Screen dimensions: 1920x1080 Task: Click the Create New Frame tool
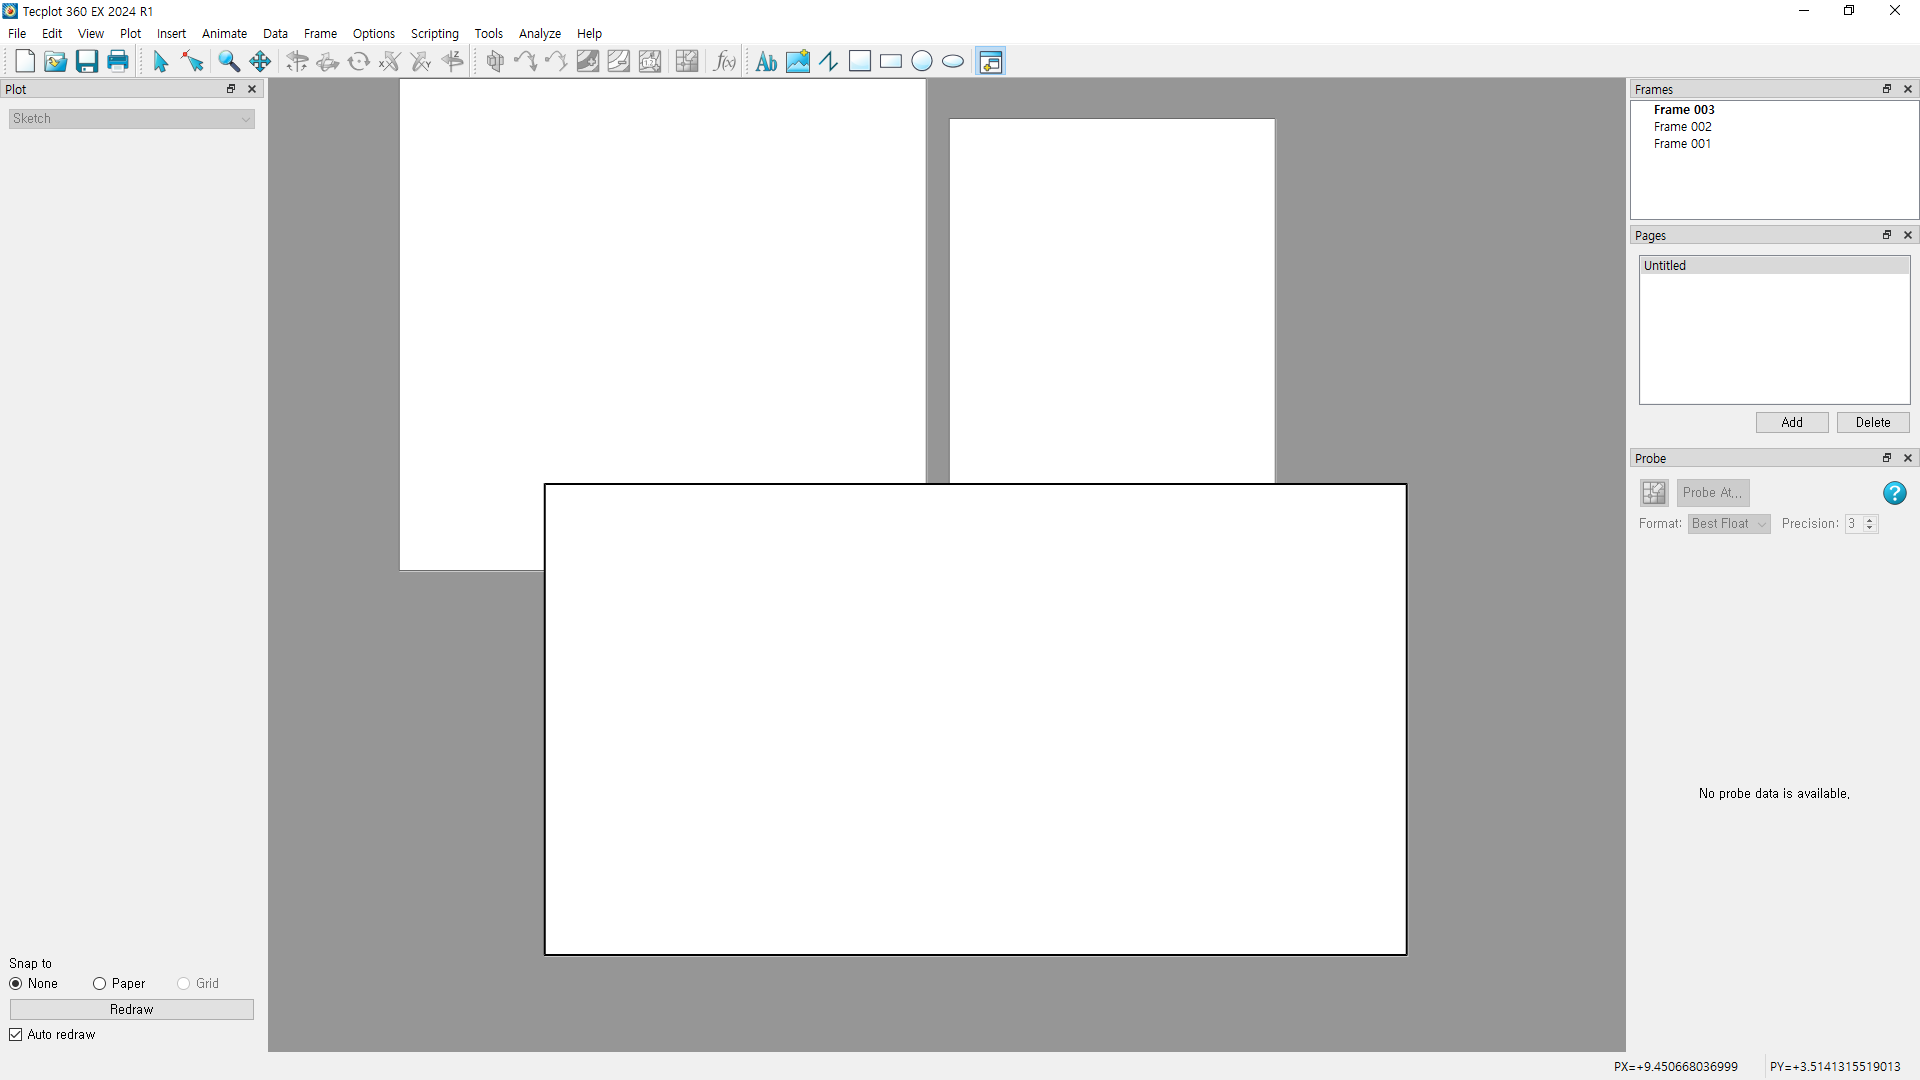click(990, 62)
